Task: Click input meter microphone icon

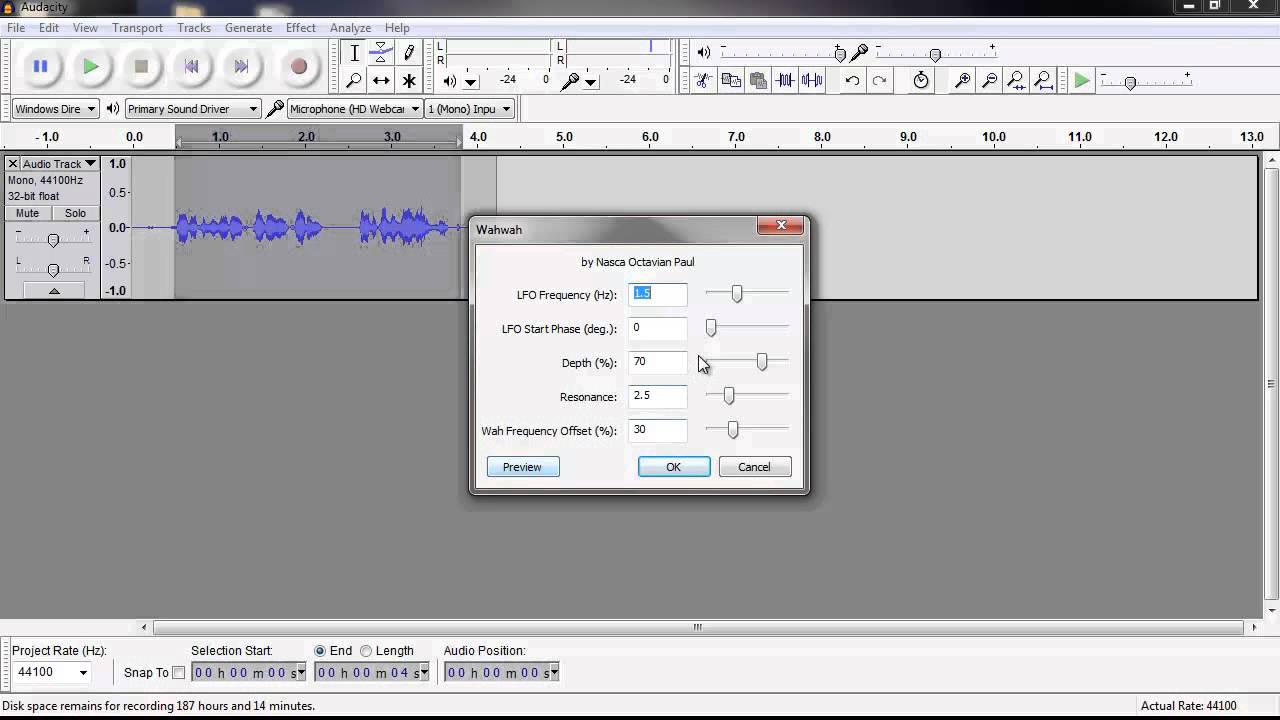Action: pyautogui.click(x=570, y=81)
